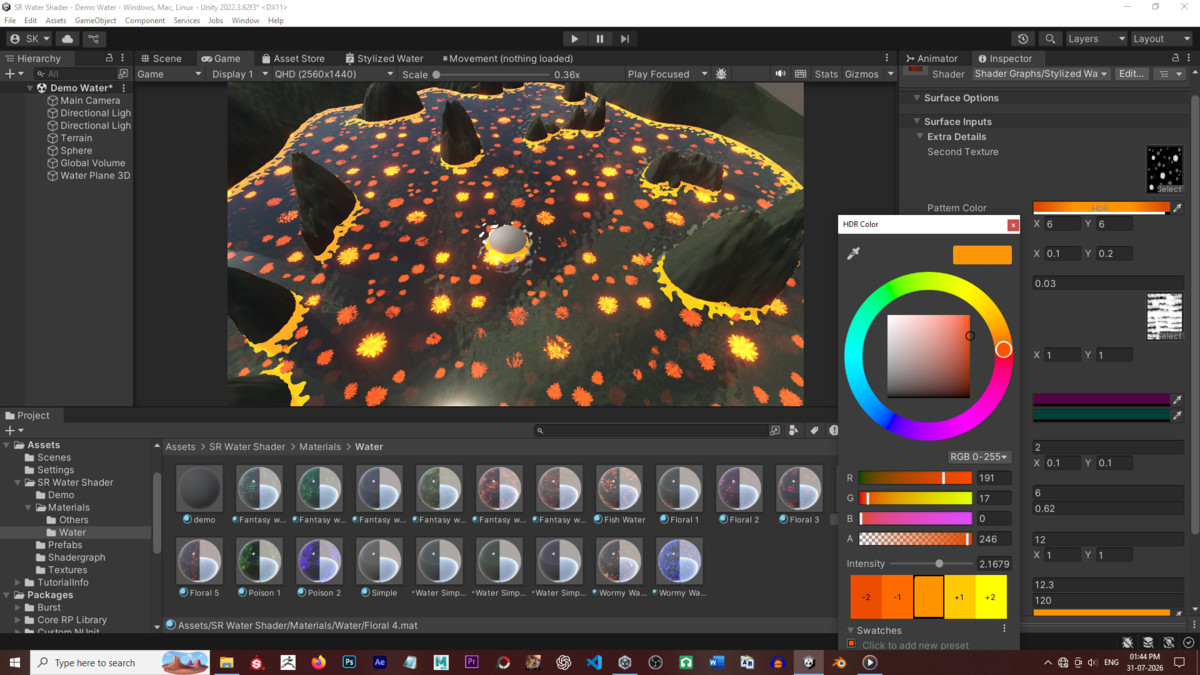Open search in window icon in Project panel
This screenshot has width=1200, height=675.
(x=775, y=430)
